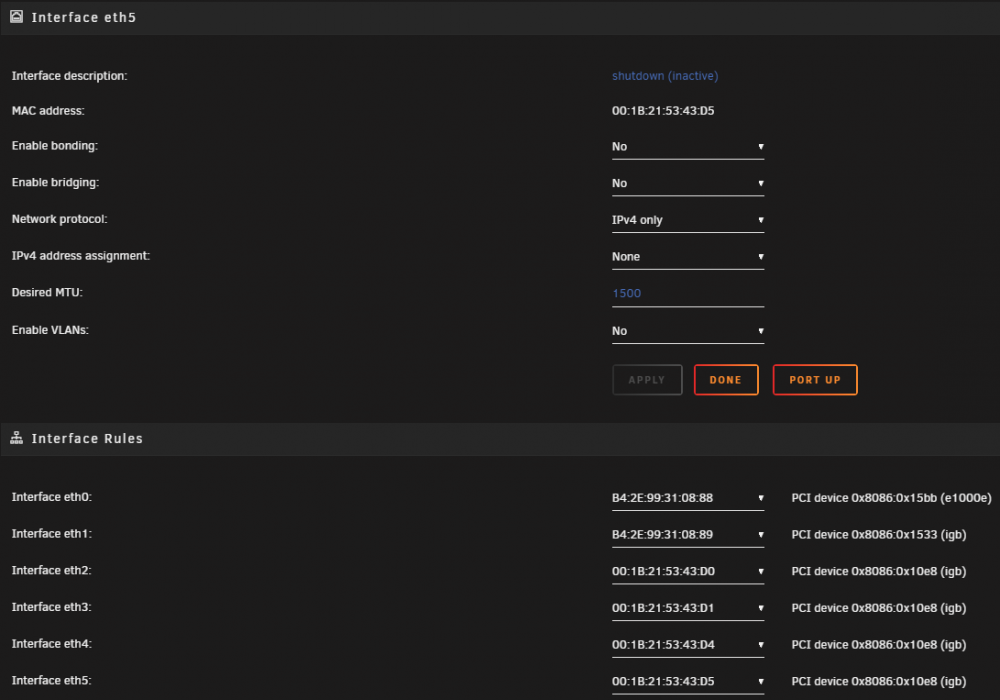
Task: Click the Interface eth2 label
Action: point(52,571)
